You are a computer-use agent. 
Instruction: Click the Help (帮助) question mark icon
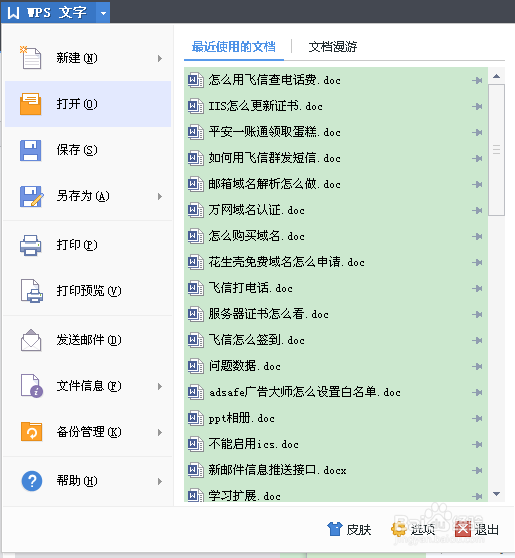coord(32,481)
